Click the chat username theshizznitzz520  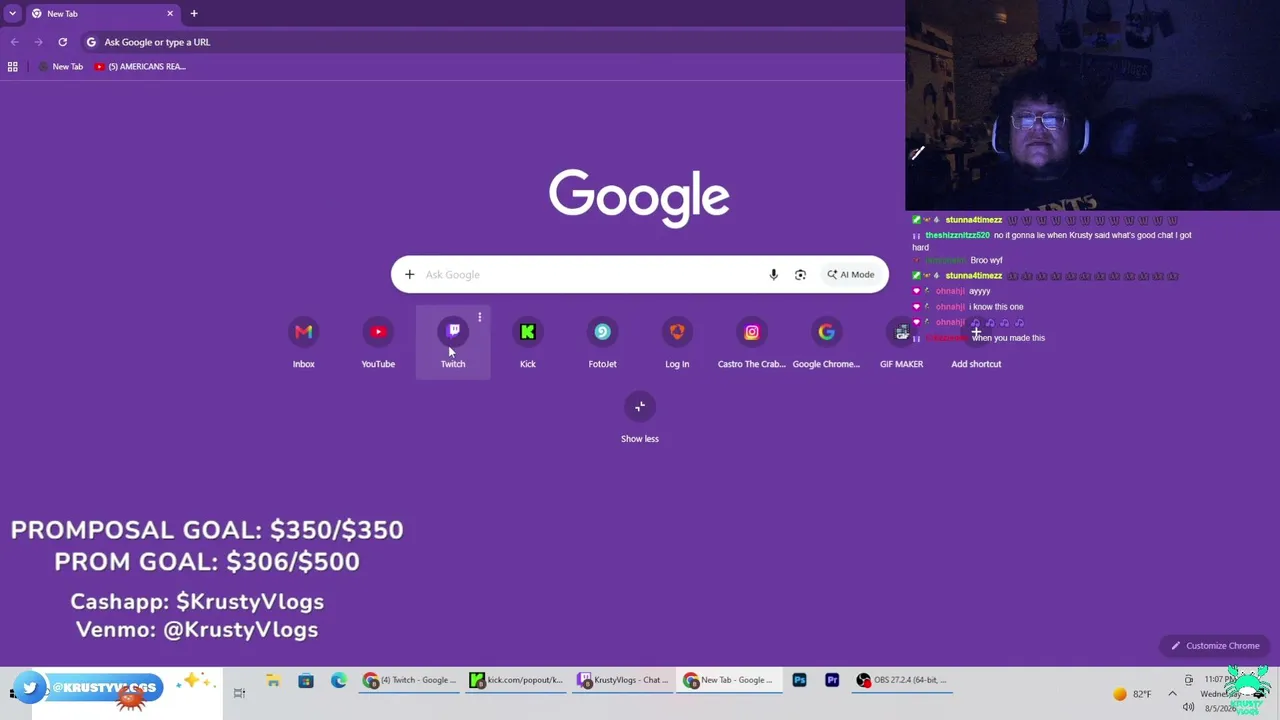957,236
